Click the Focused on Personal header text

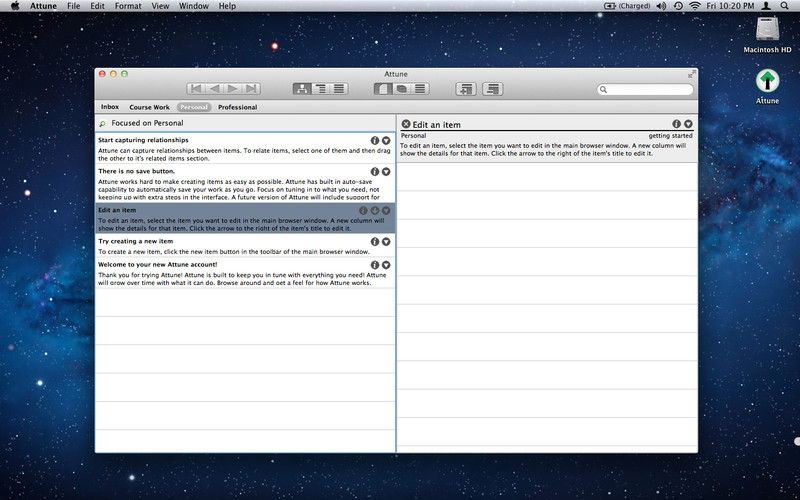(x=147, y=123)
